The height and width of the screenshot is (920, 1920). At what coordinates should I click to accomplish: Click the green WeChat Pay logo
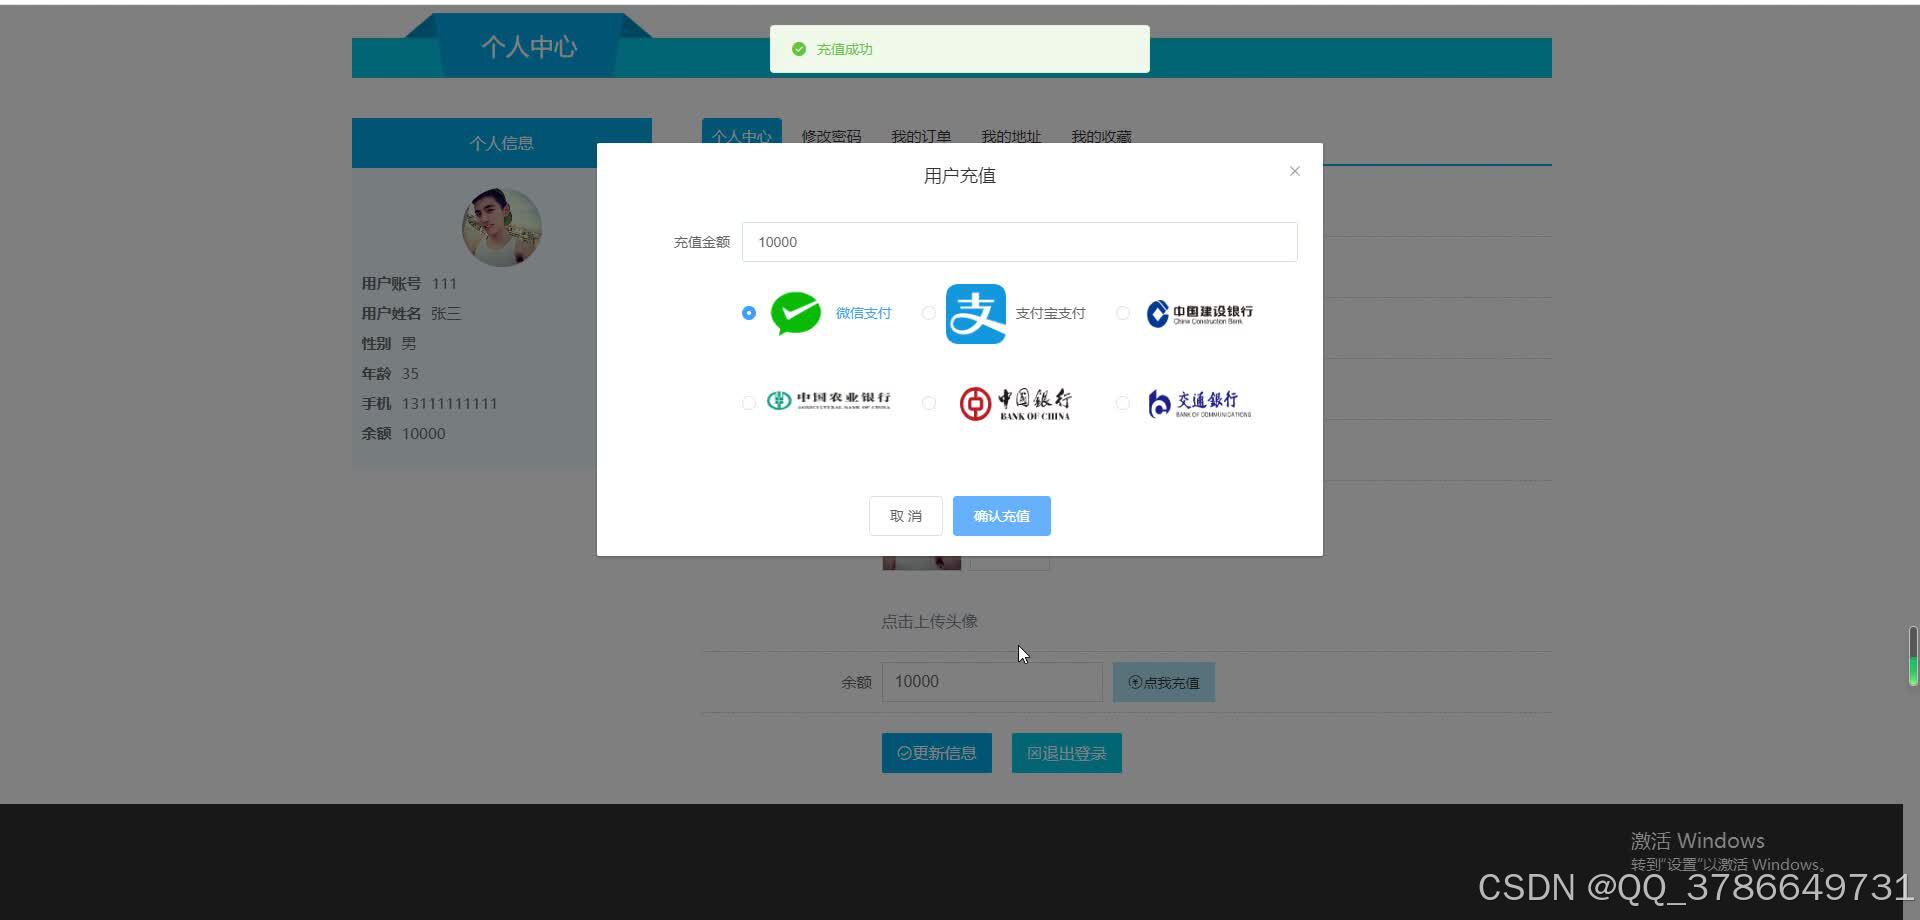pos(796,313)
